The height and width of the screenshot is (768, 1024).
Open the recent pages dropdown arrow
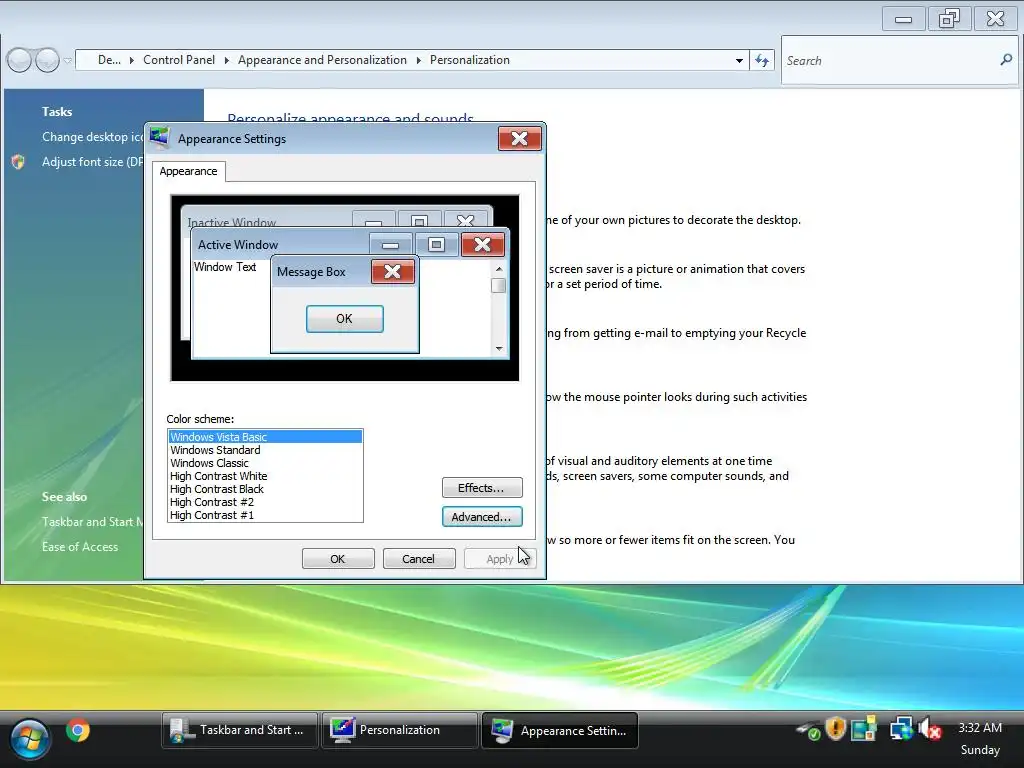[x=67, y=61]
